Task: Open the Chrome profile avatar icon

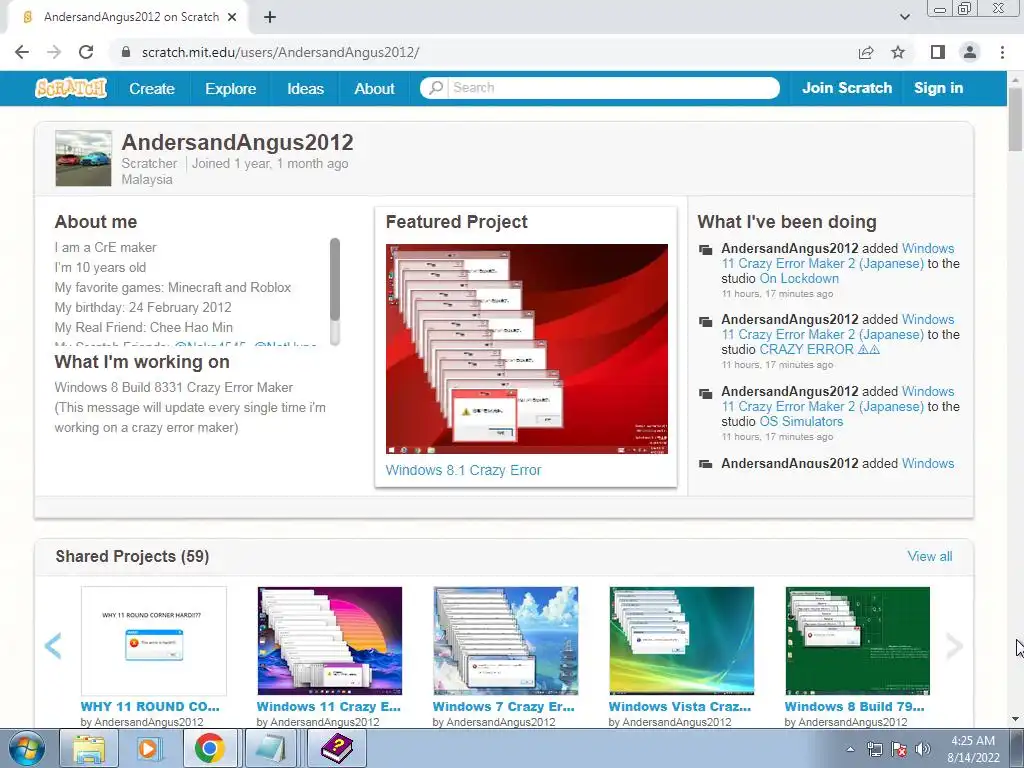Action: (970, 52)
